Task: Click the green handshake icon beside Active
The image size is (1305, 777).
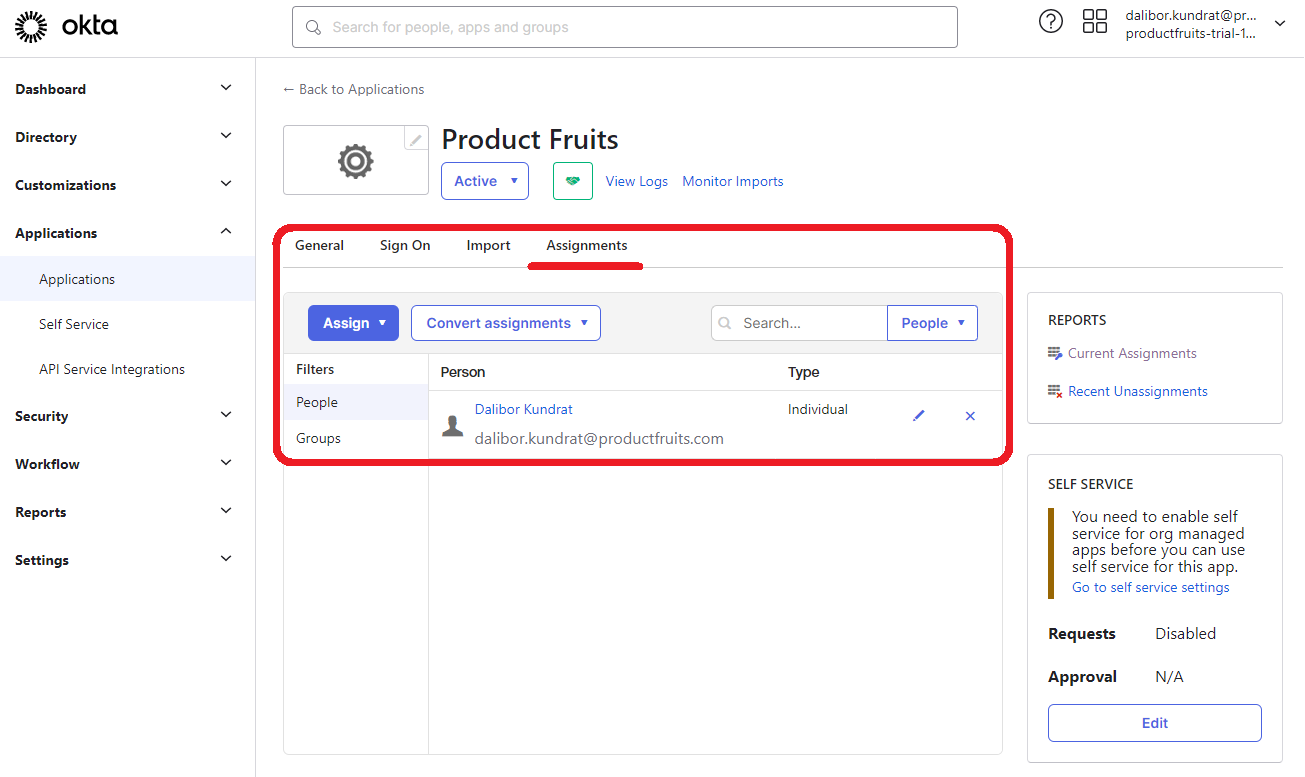Action: pyautogui.click(x=572, y=180)
